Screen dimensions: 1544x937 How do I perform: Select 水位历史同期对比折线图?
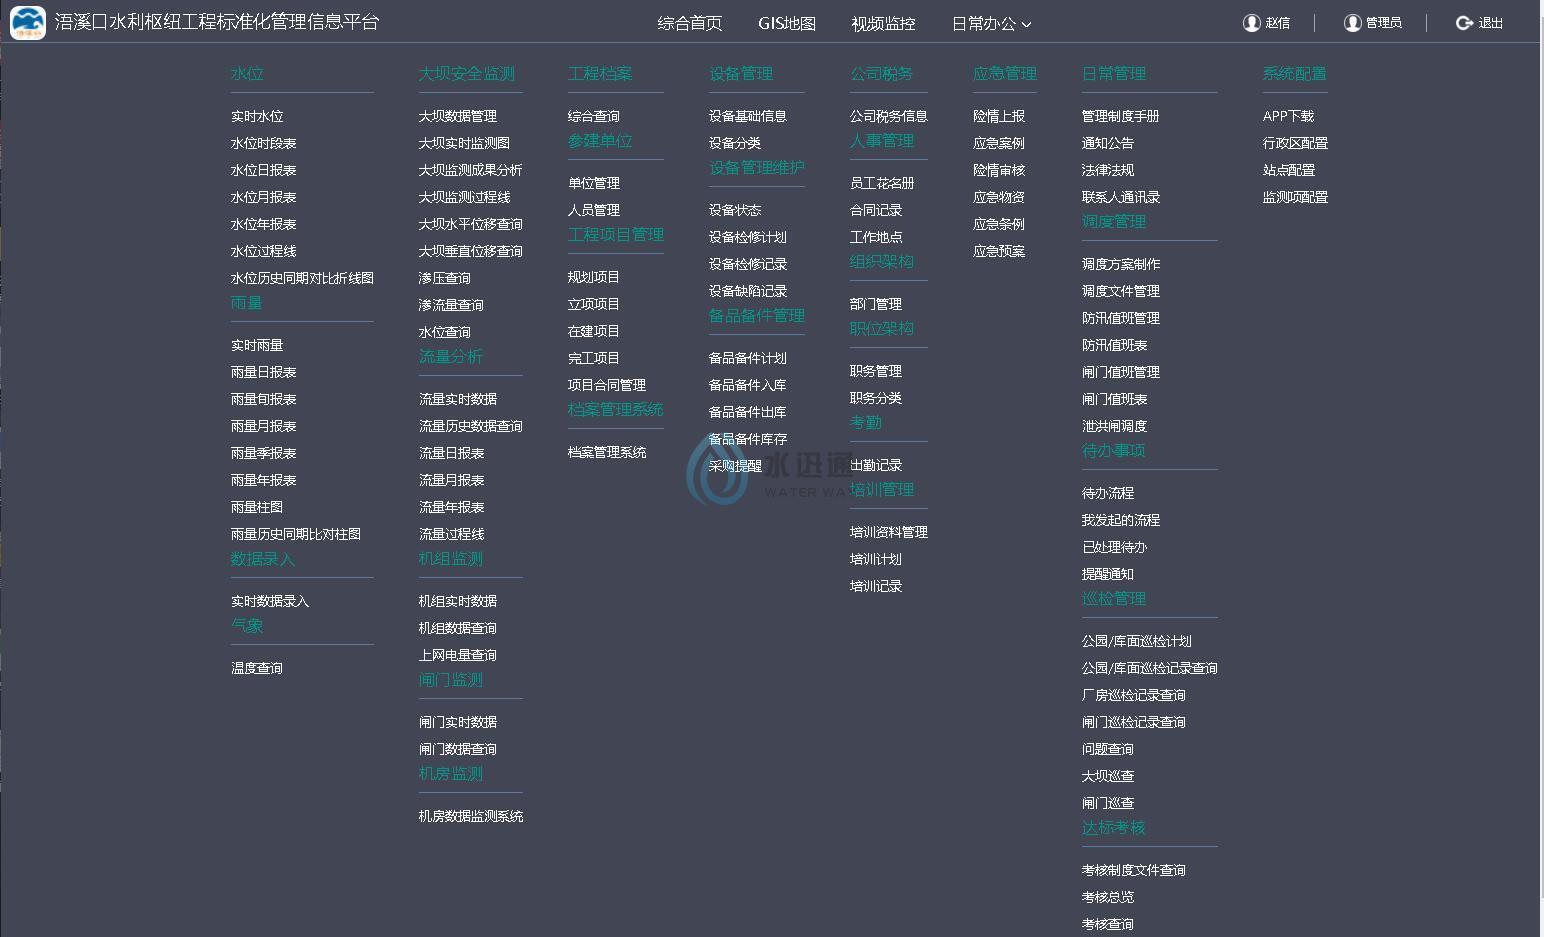[302, 278]
